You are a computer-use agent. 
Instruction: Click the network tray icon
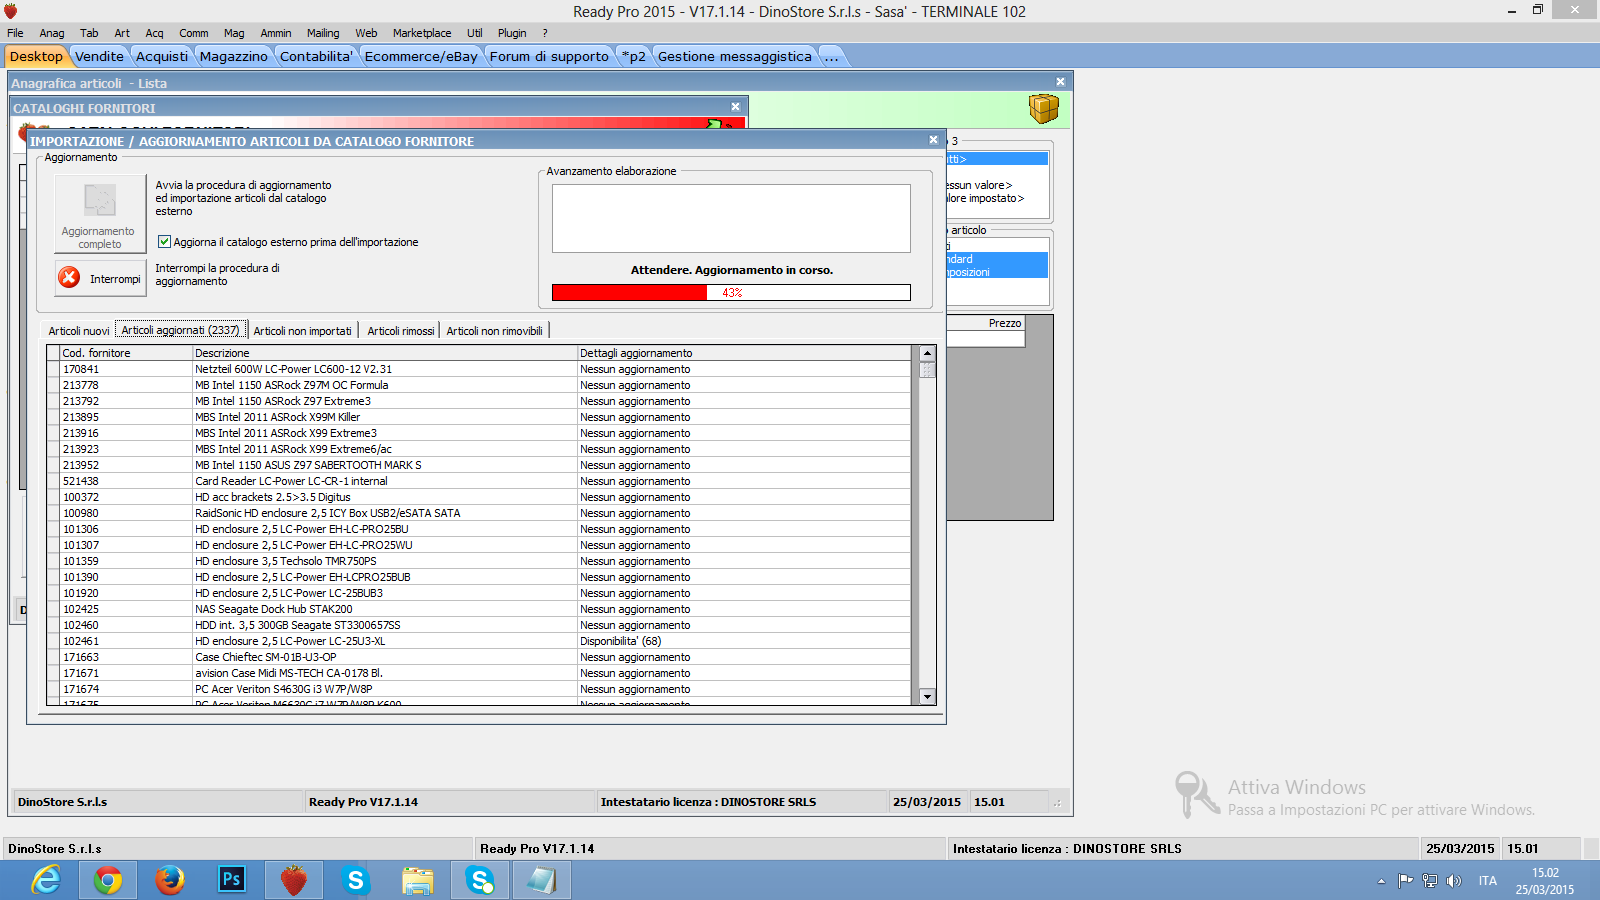pos(1430,881)
